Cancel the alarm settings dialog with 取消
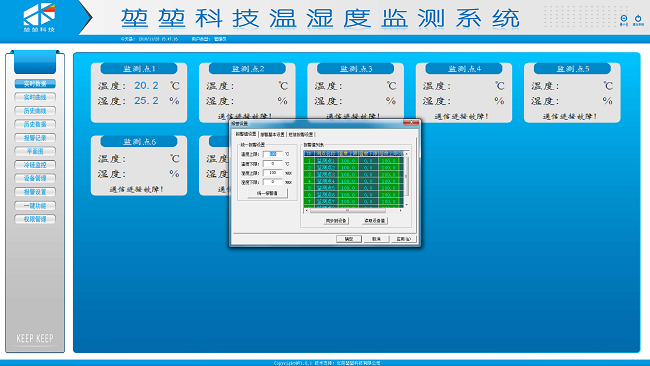 point(376,239)
